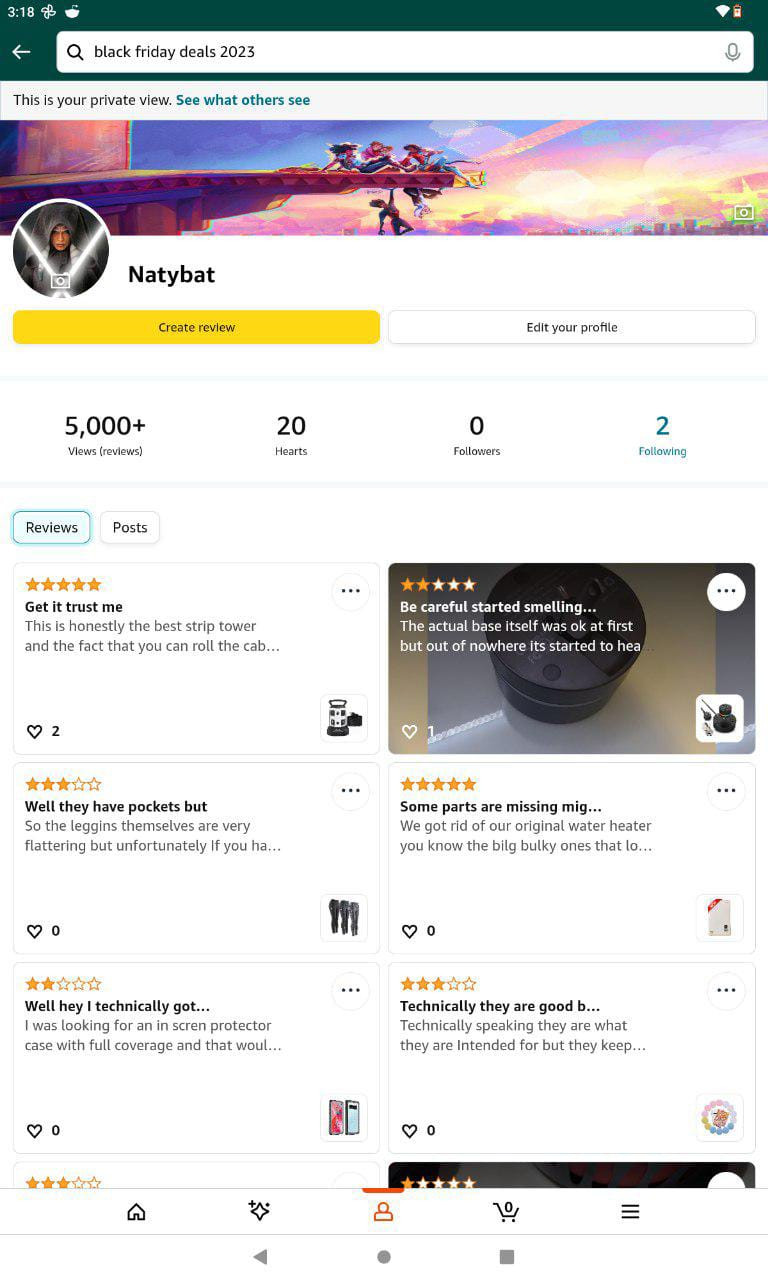Open options menu on 'Be careful started smelling' review
Image resolution: width=768 pixels, height=1280 pixels.
click(726, 591)
